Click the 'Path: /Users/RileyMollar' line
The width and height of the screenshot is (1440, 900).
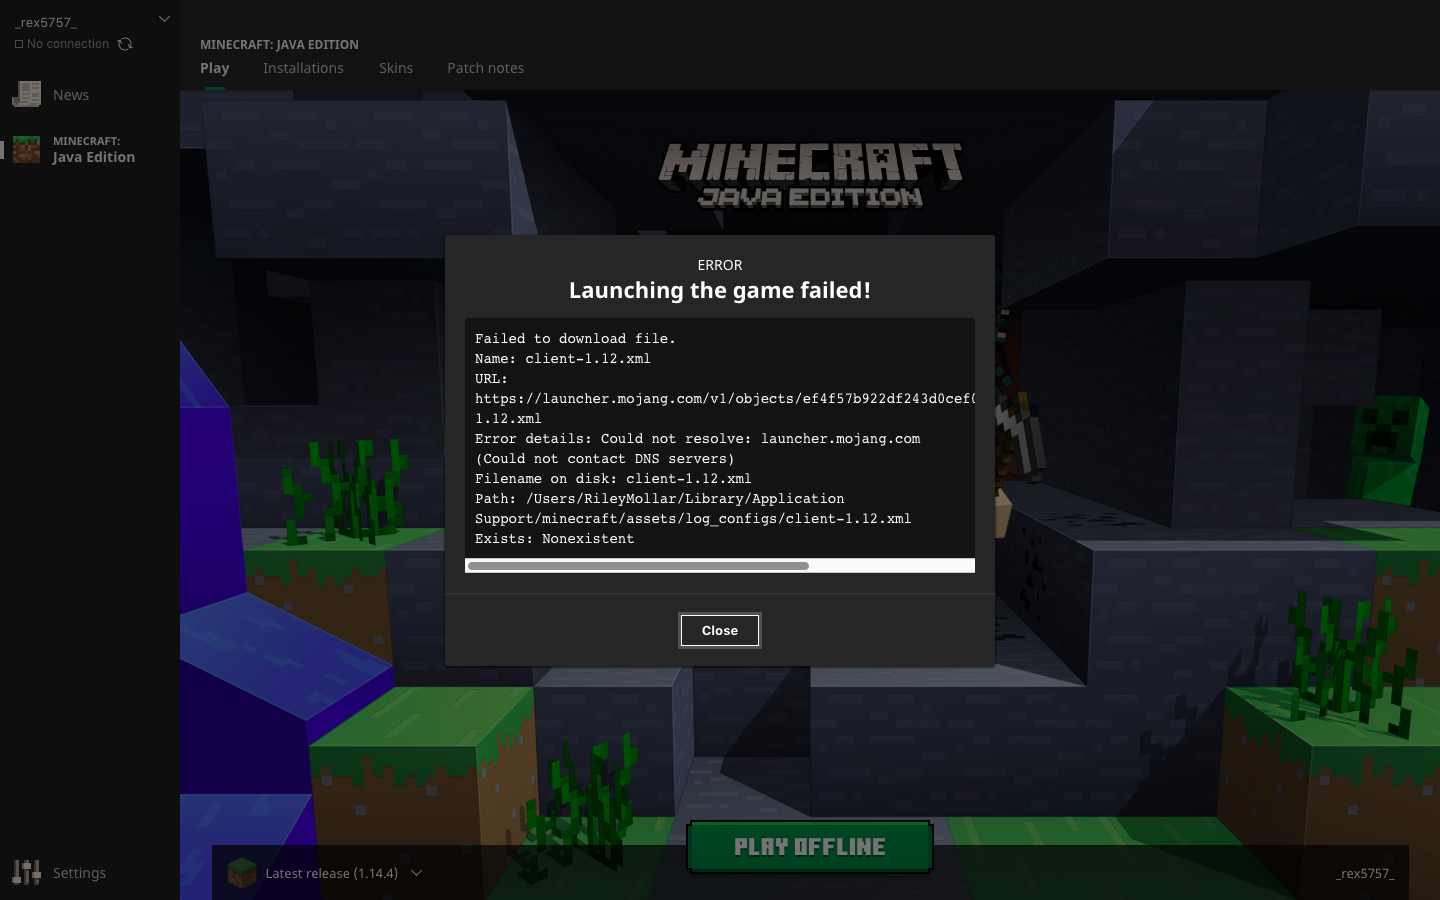[x=659, y=499]
